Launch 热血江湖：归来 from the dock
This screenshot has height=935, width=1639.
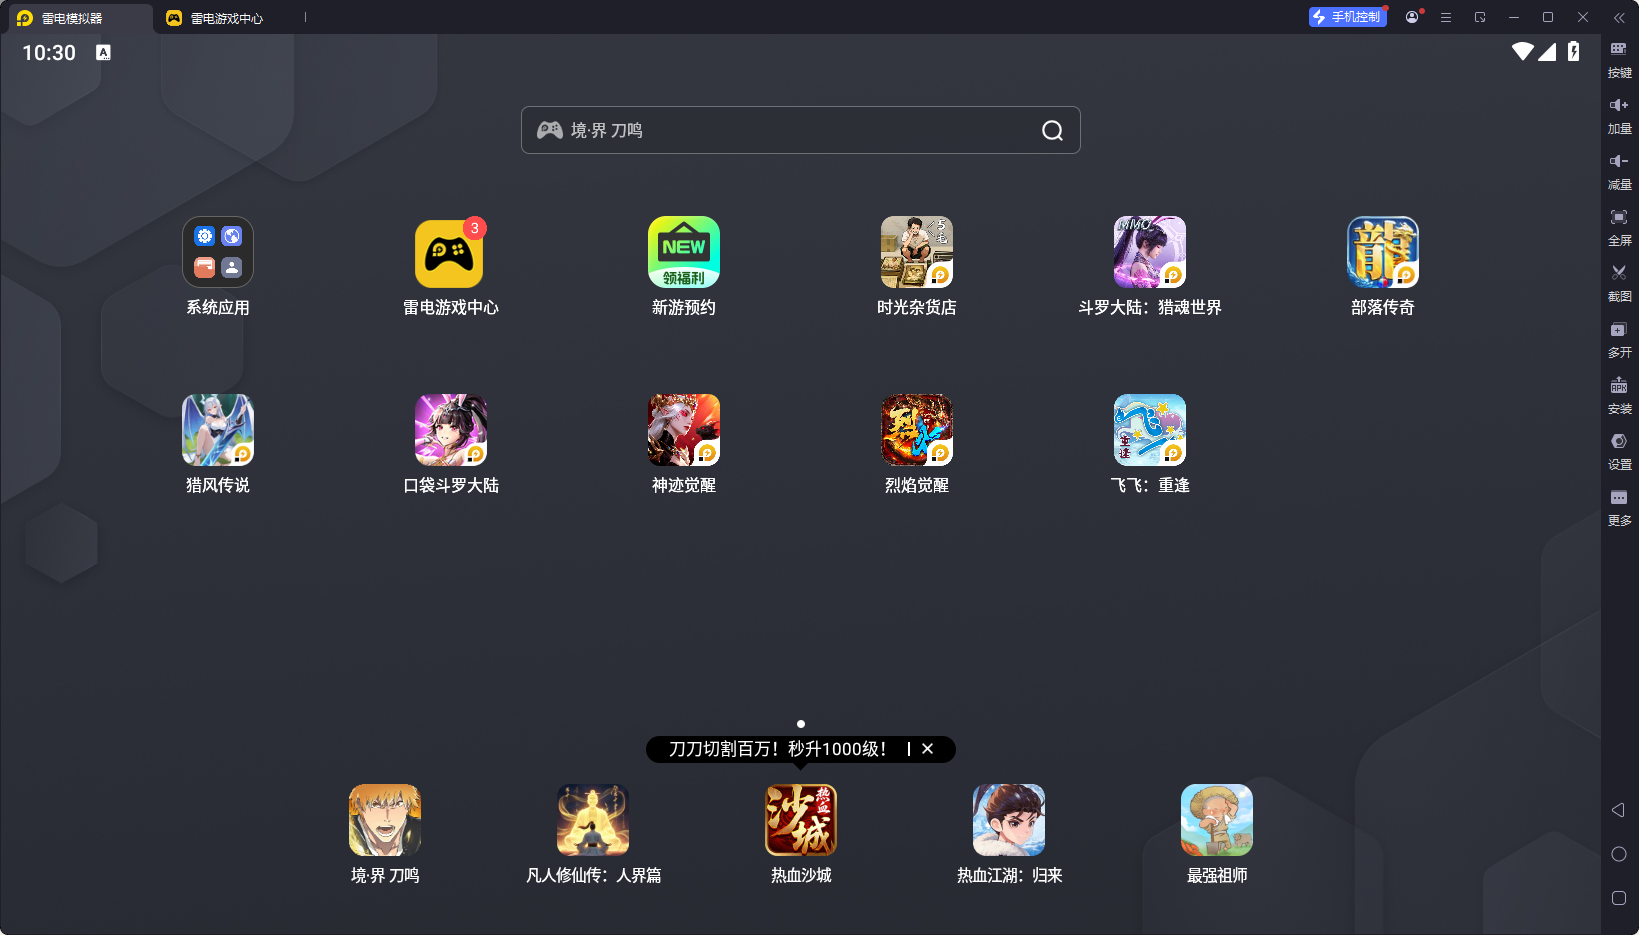(1009, 820)
